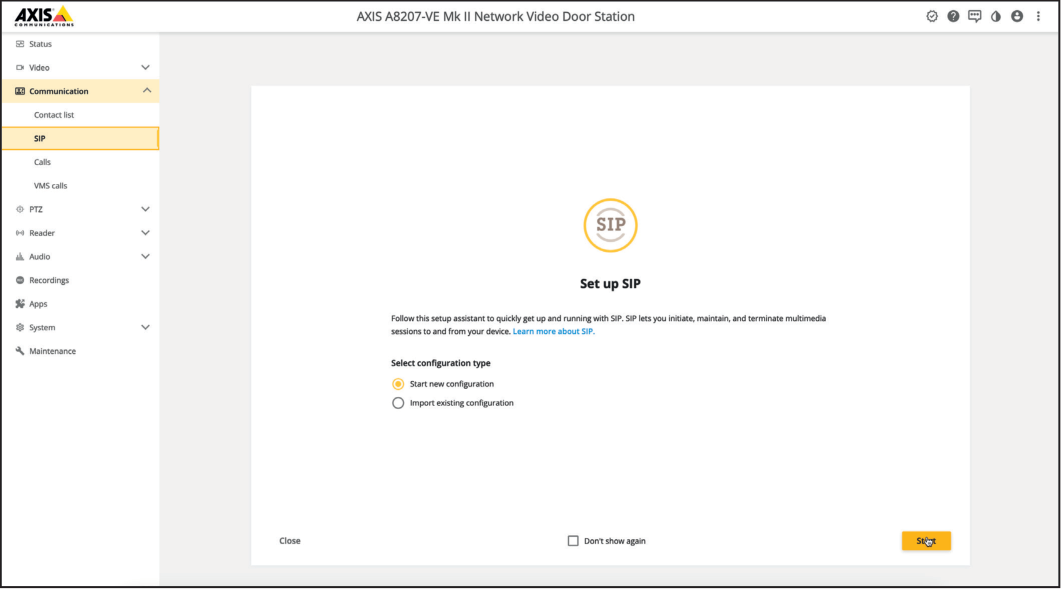Open the Status page from the sidebar
Viewport: 1062px width, 590px height.
click(x=43, y=43)
